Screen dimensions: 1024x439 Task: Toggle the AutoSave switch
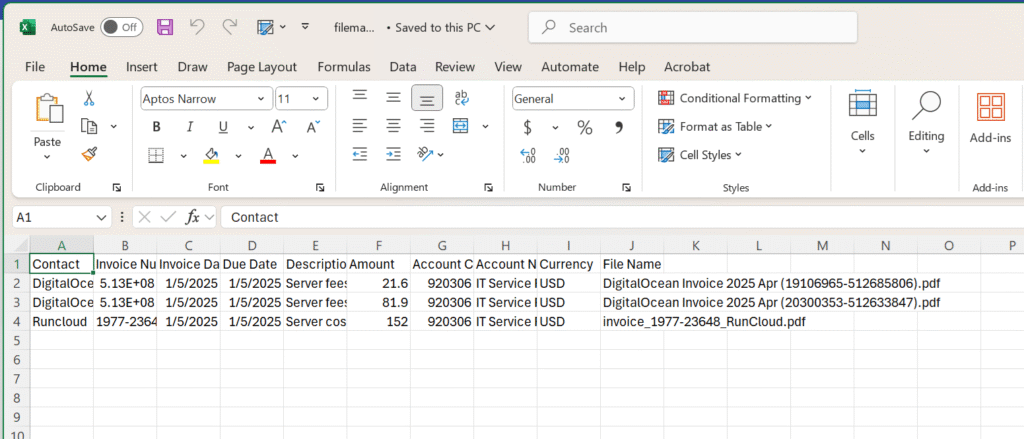(x=121, y=27)
